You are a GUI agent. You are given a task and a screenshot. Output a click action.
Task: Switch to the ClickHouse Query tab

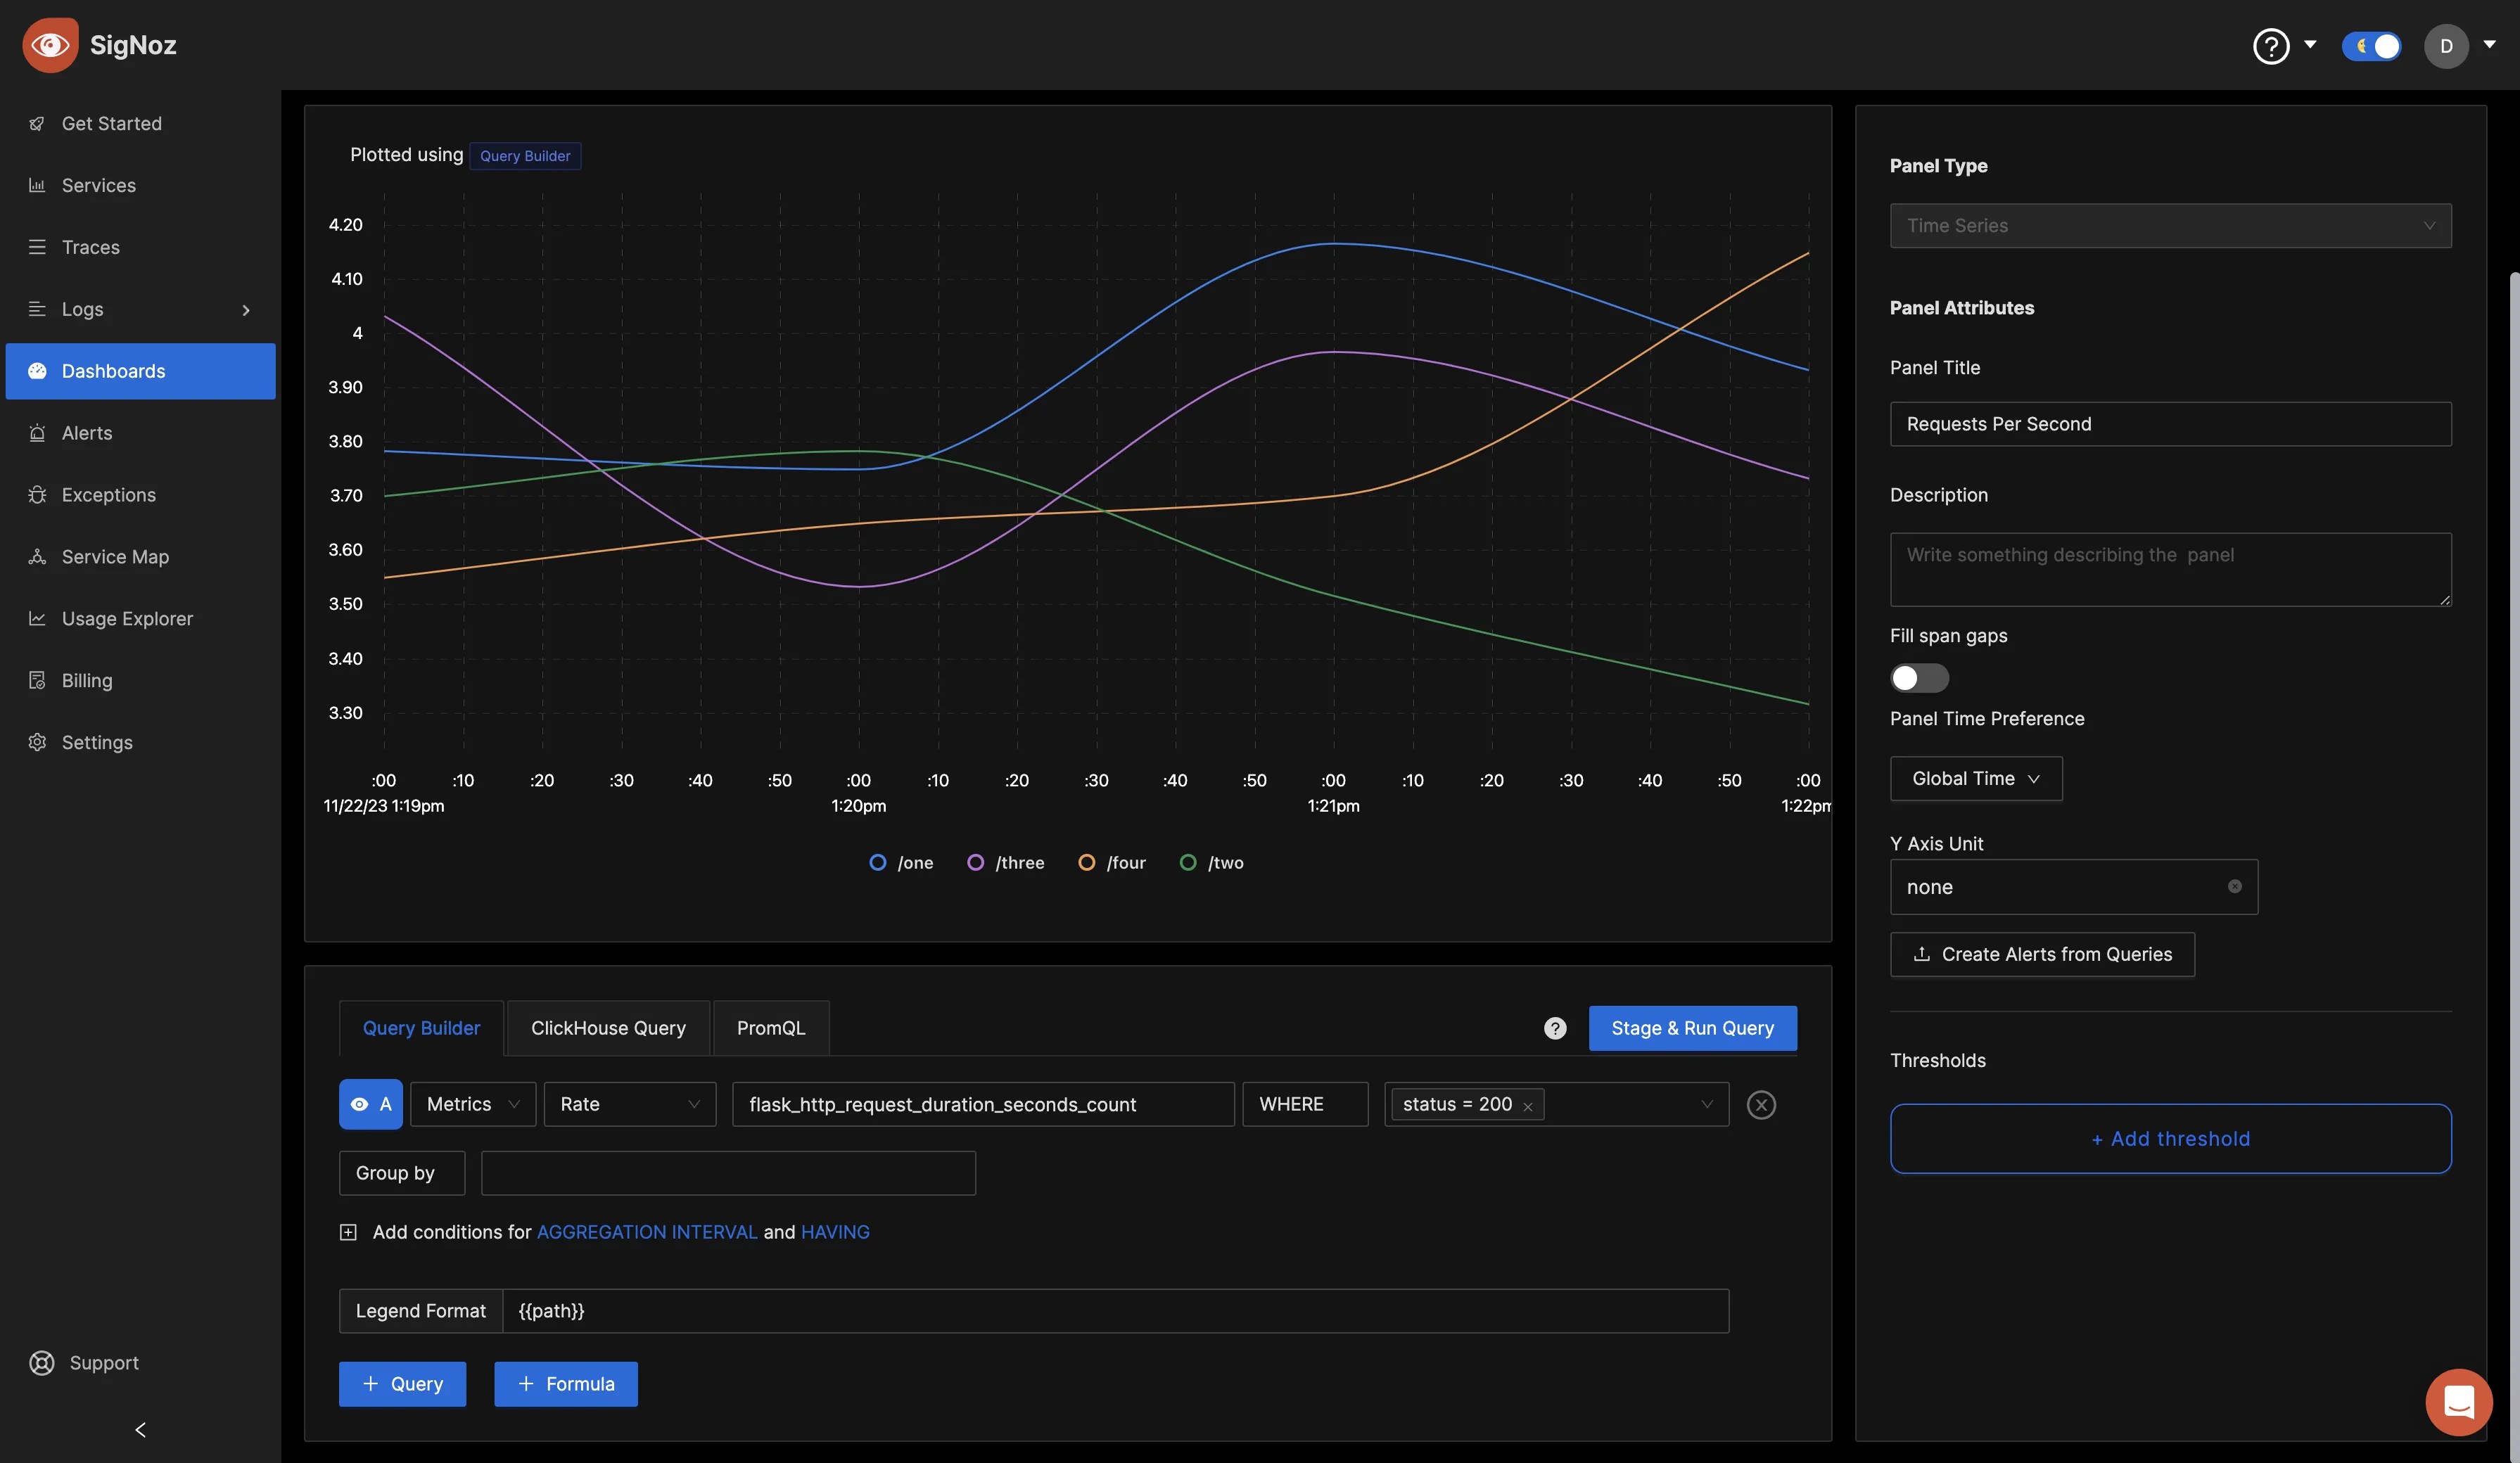point(607,1027)
